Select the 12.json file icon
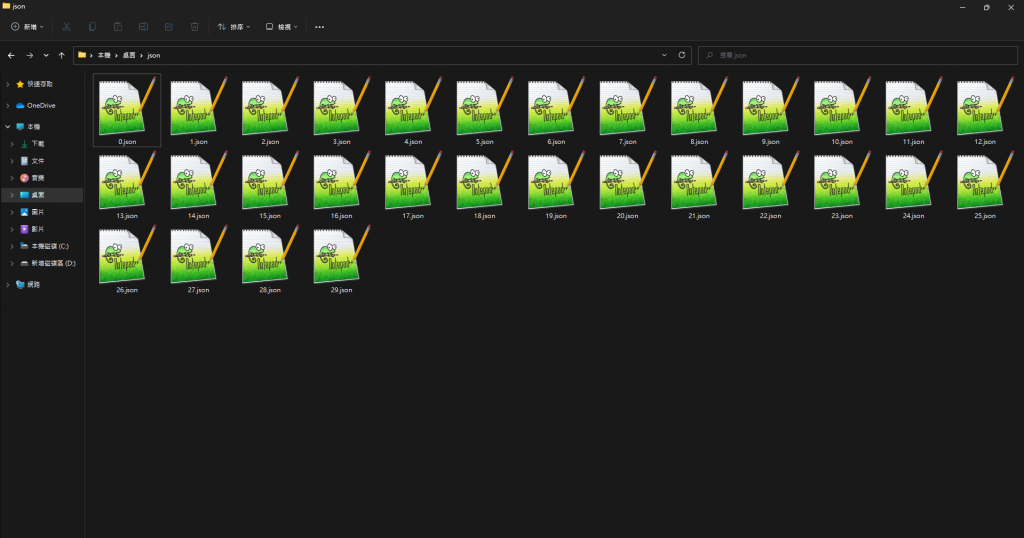 coord(985,106)
